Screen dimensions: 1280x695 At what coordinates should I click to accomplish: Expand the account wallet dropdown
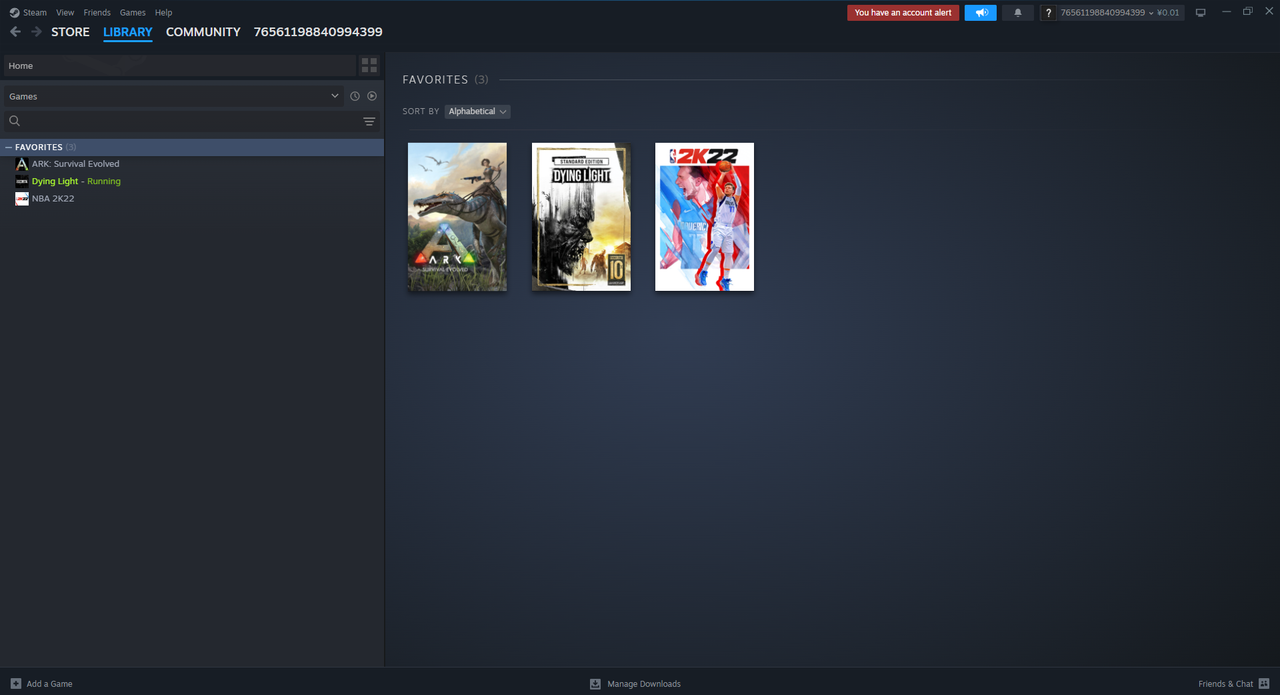(1120, 13)
